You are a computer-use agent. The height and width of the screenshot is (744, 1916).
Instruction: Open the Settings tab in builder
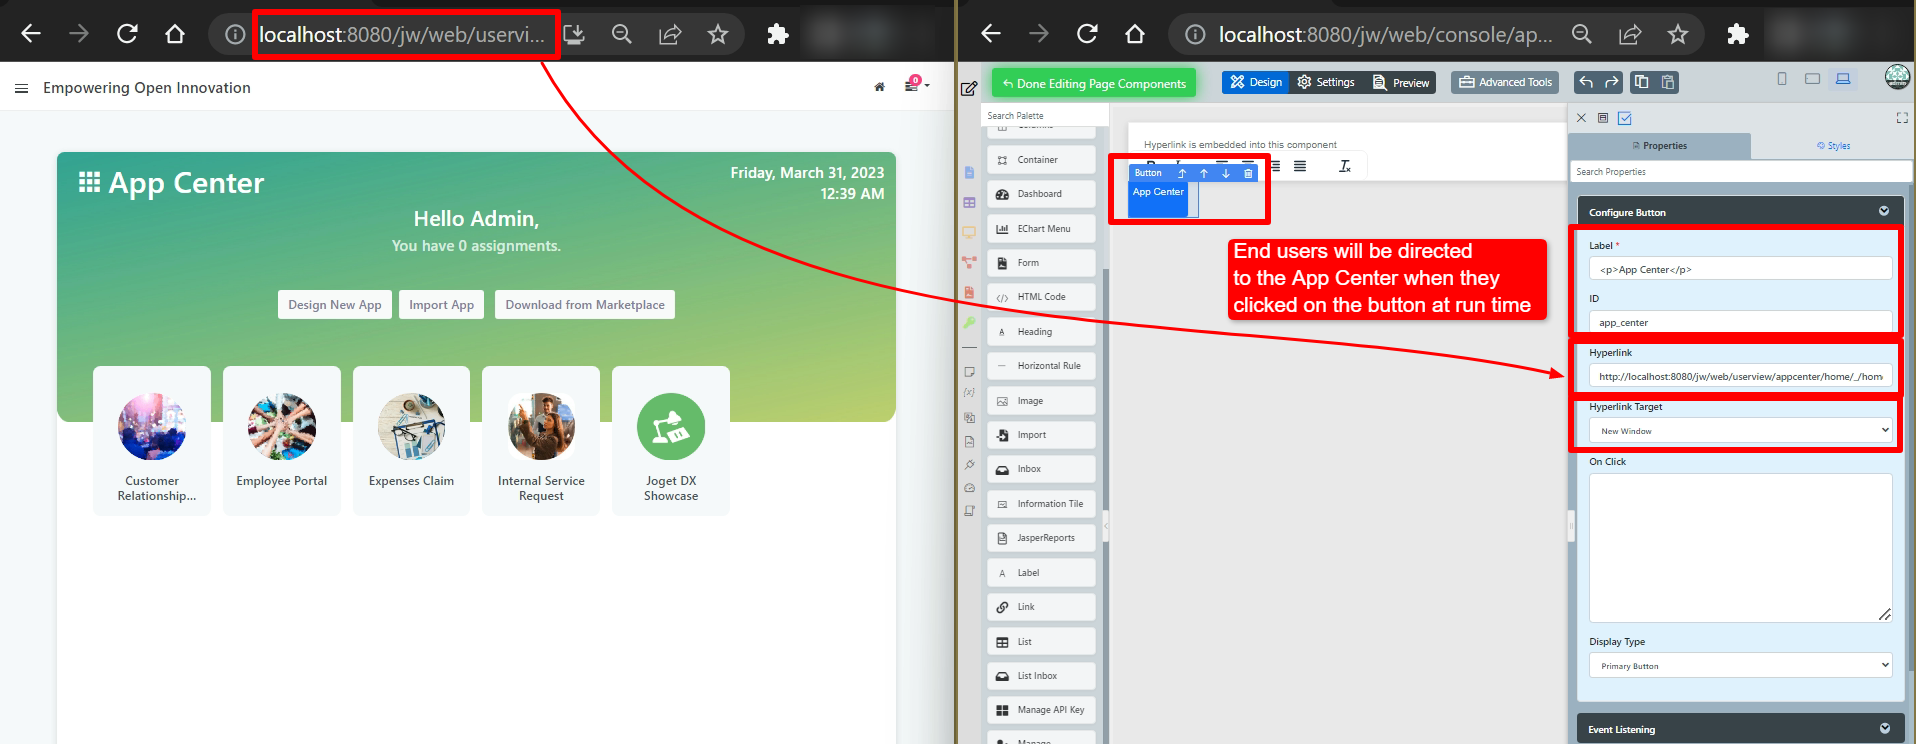[1326, 82]
